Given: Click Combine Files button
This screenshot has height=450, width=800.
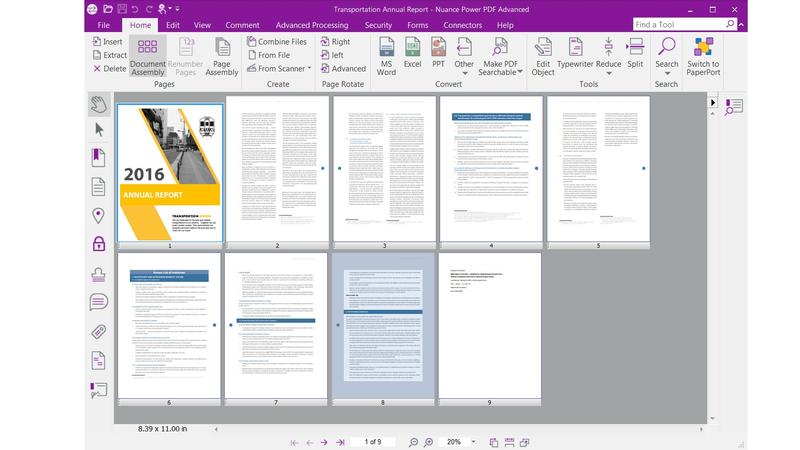Looking at the screenshot, I should [x=277, y=41].
